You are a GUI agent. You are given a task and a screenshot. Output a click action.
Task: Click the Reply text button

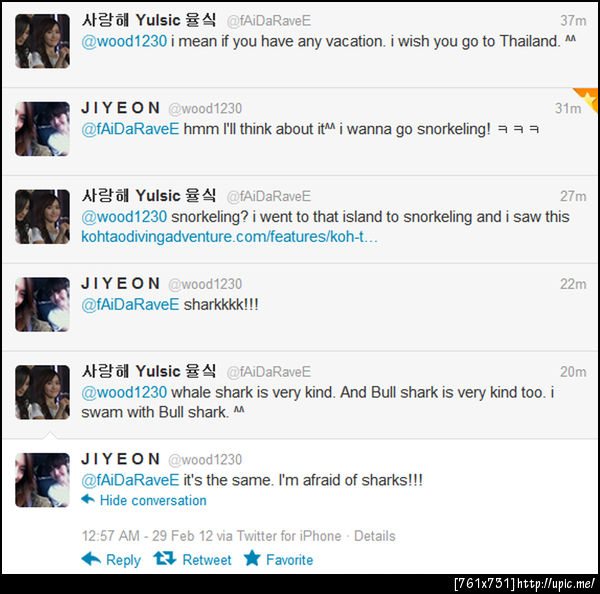pos(123,560)
